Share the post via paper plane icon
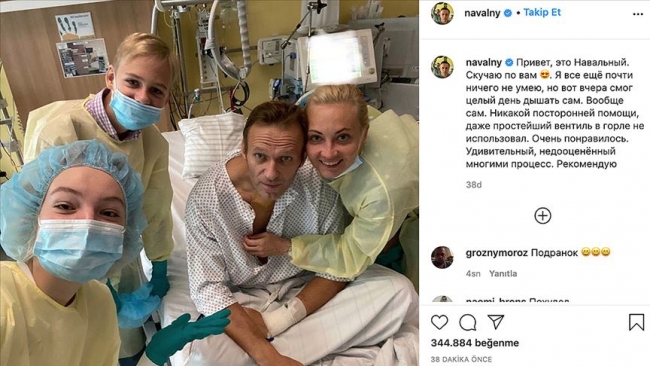Viewport: 650px width, 366px height. (496, 322)
